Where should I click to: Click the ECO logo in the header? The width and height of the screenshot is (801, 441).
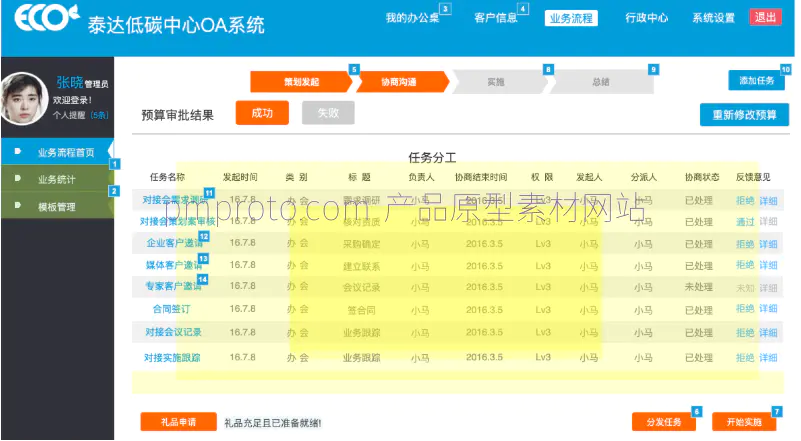[41, 21]
